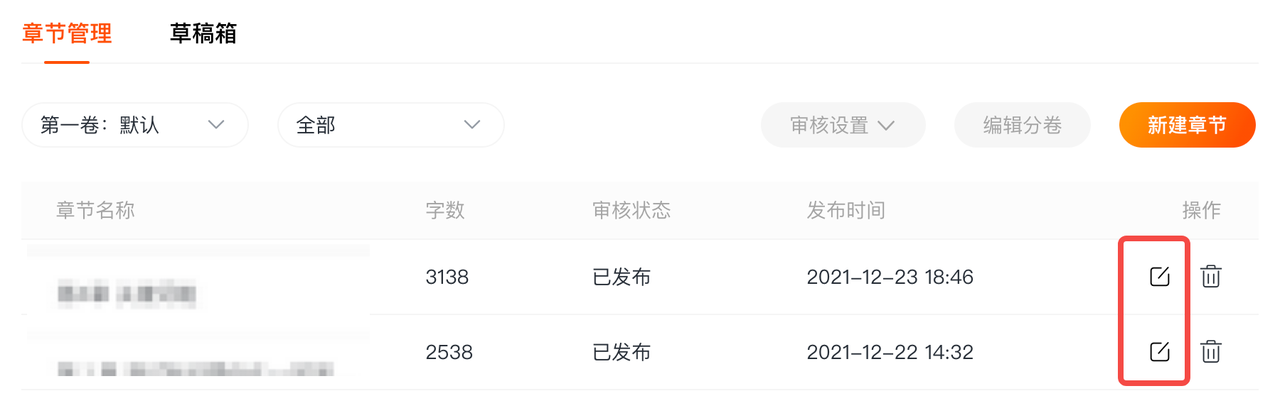Select the first chapter's blurred title

pos(125,294)
